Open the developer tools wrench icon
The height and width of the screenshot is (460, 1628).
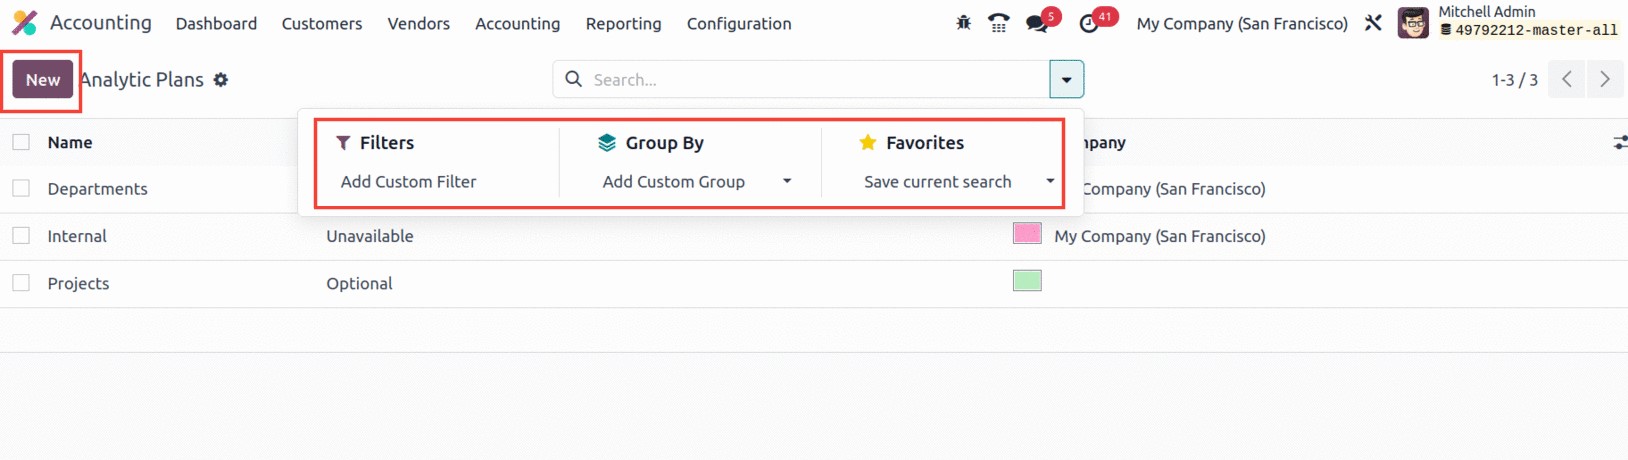pos(1373,22)
